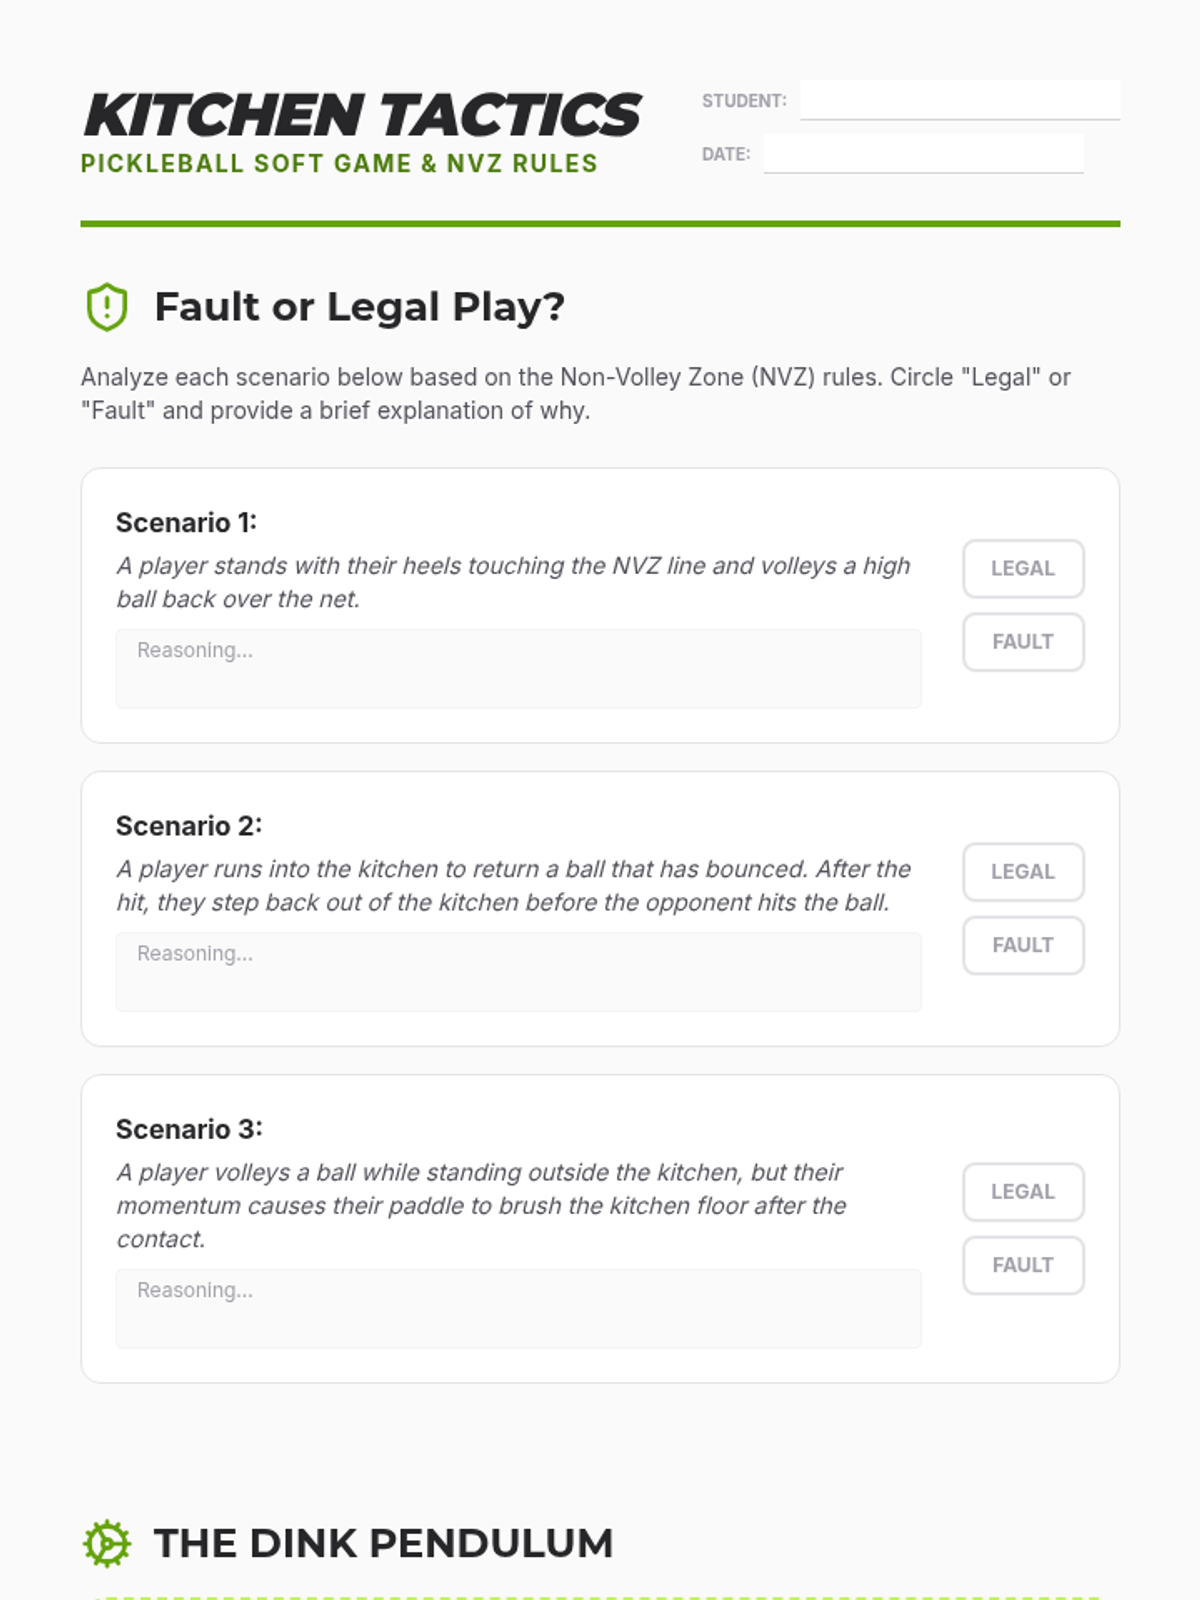Click the gear icon next to The Dink Pendulum
This screenshot has height=1600, width=1200.
coord(106,1543)
